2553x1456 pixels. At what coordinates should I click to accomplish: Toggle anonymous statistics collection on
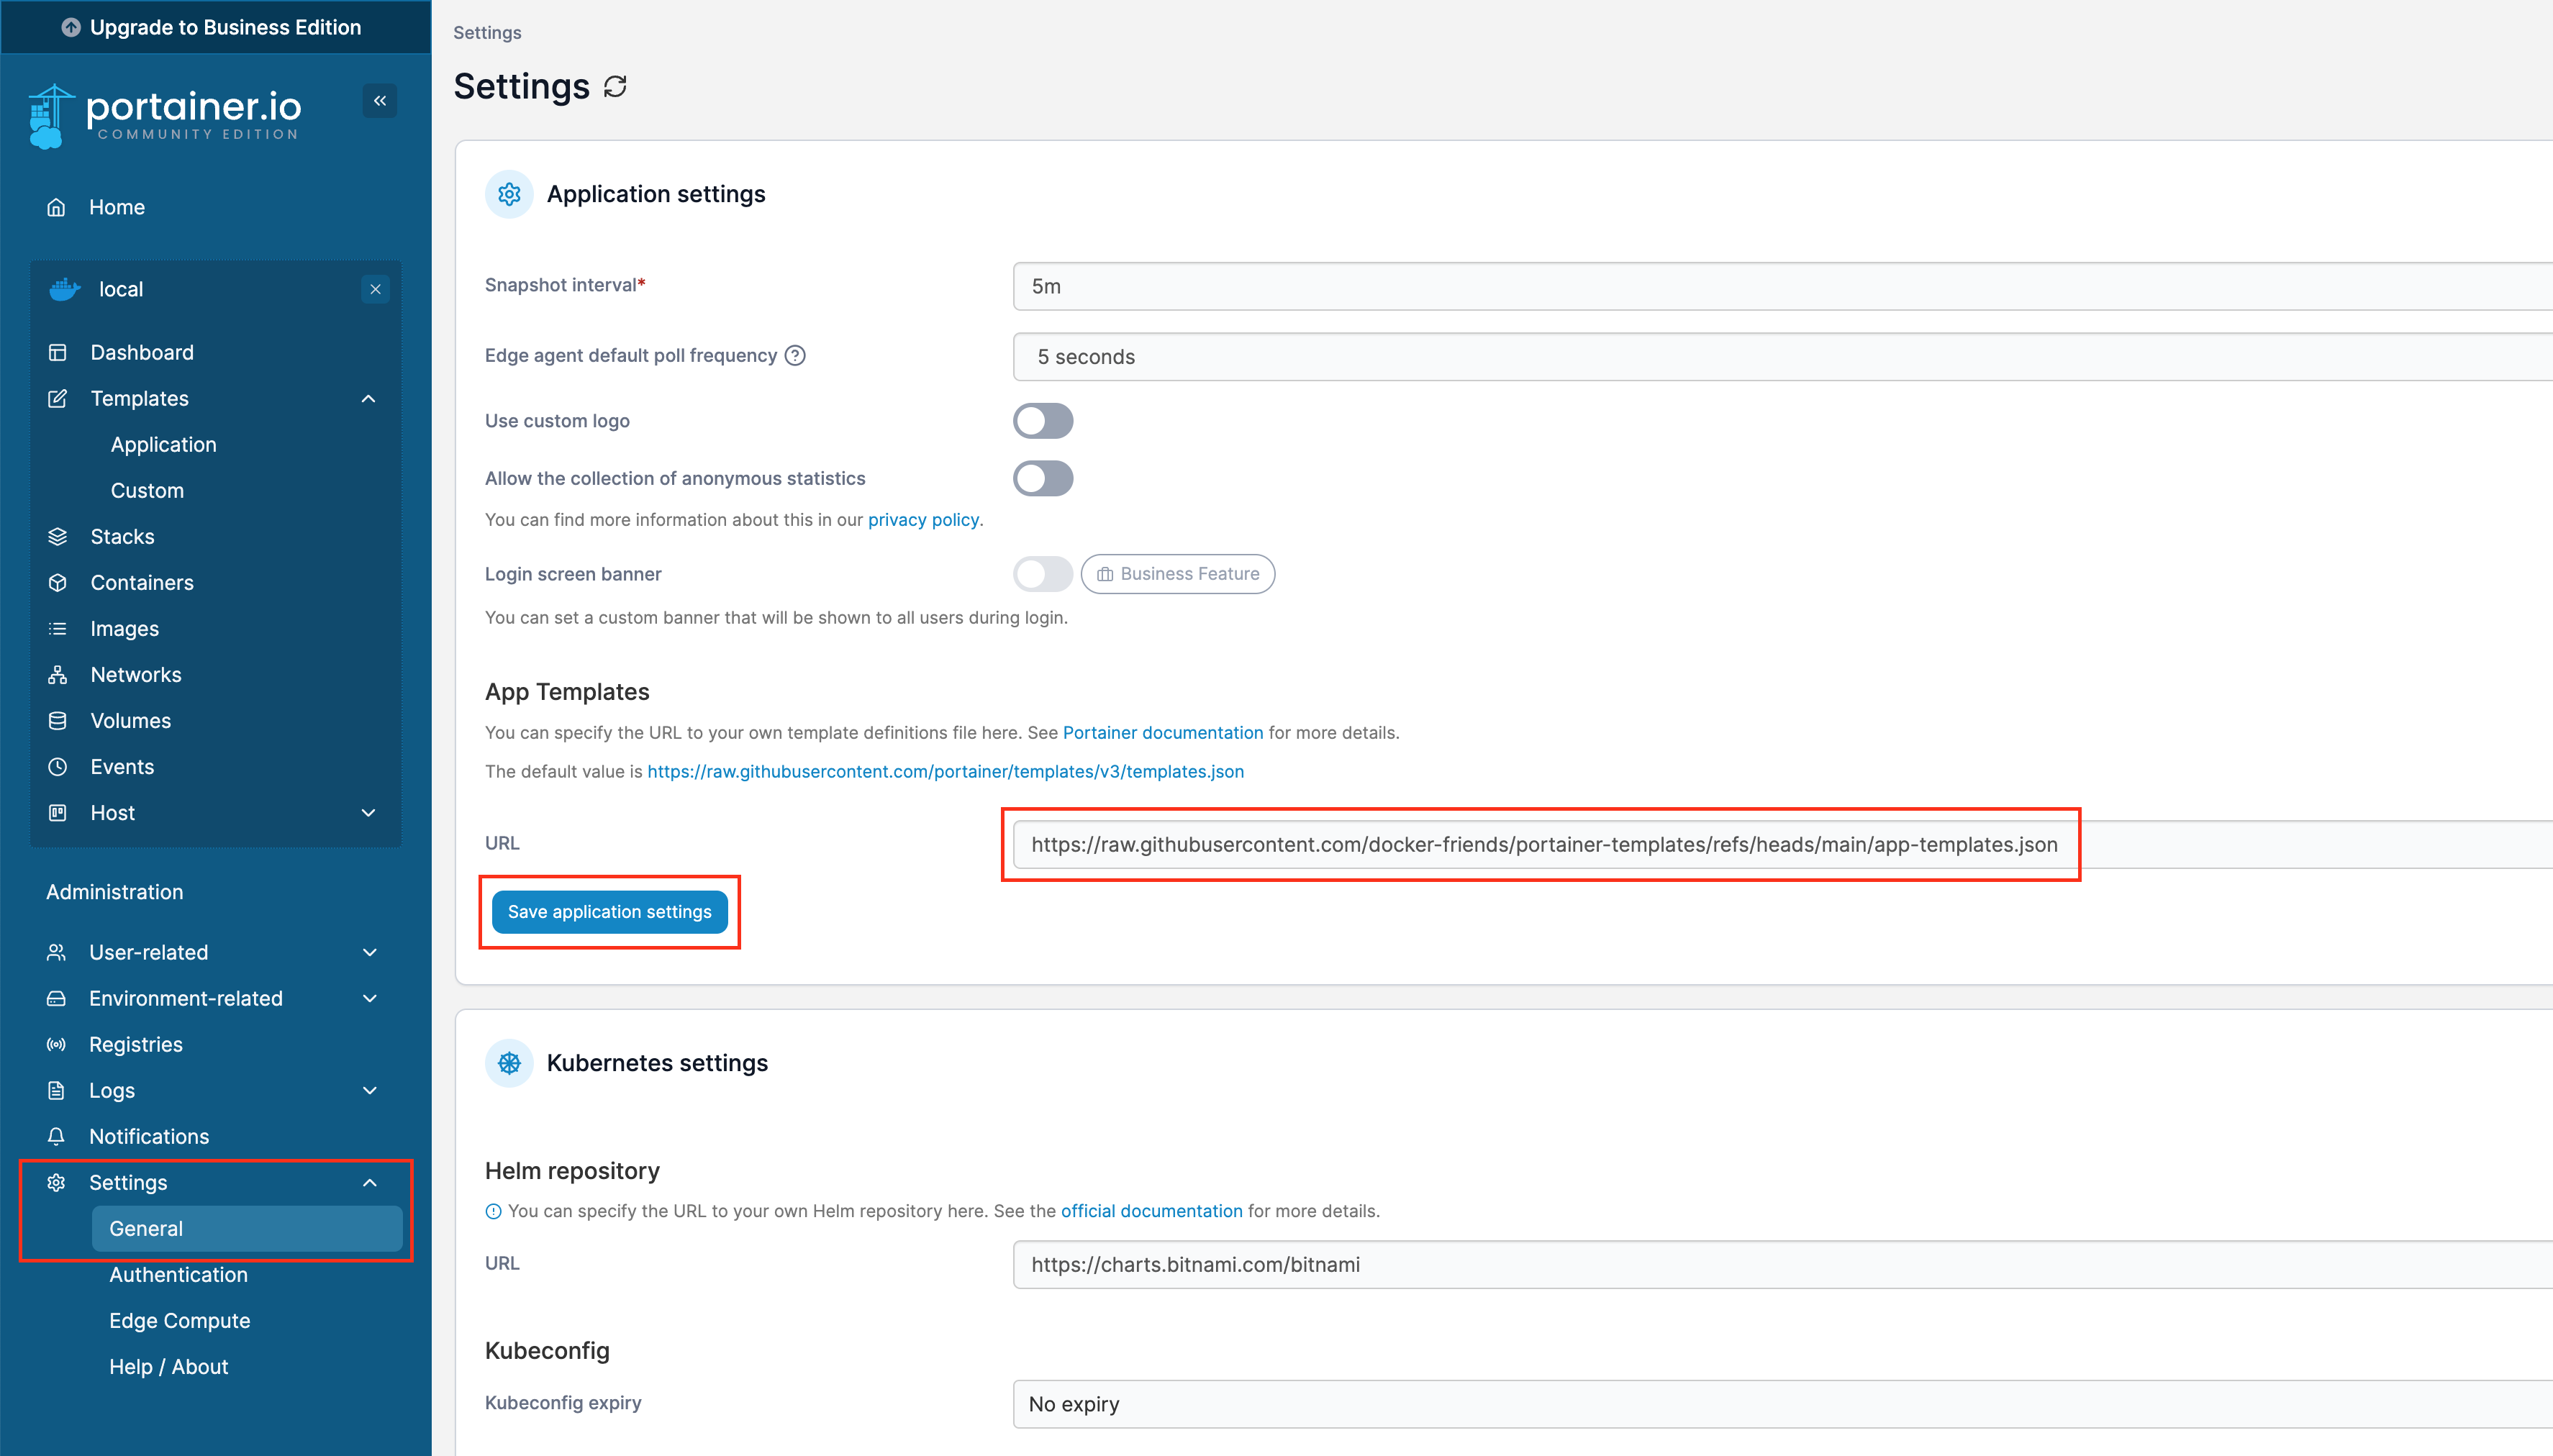pyautogui.click(x=1042, y=479)
